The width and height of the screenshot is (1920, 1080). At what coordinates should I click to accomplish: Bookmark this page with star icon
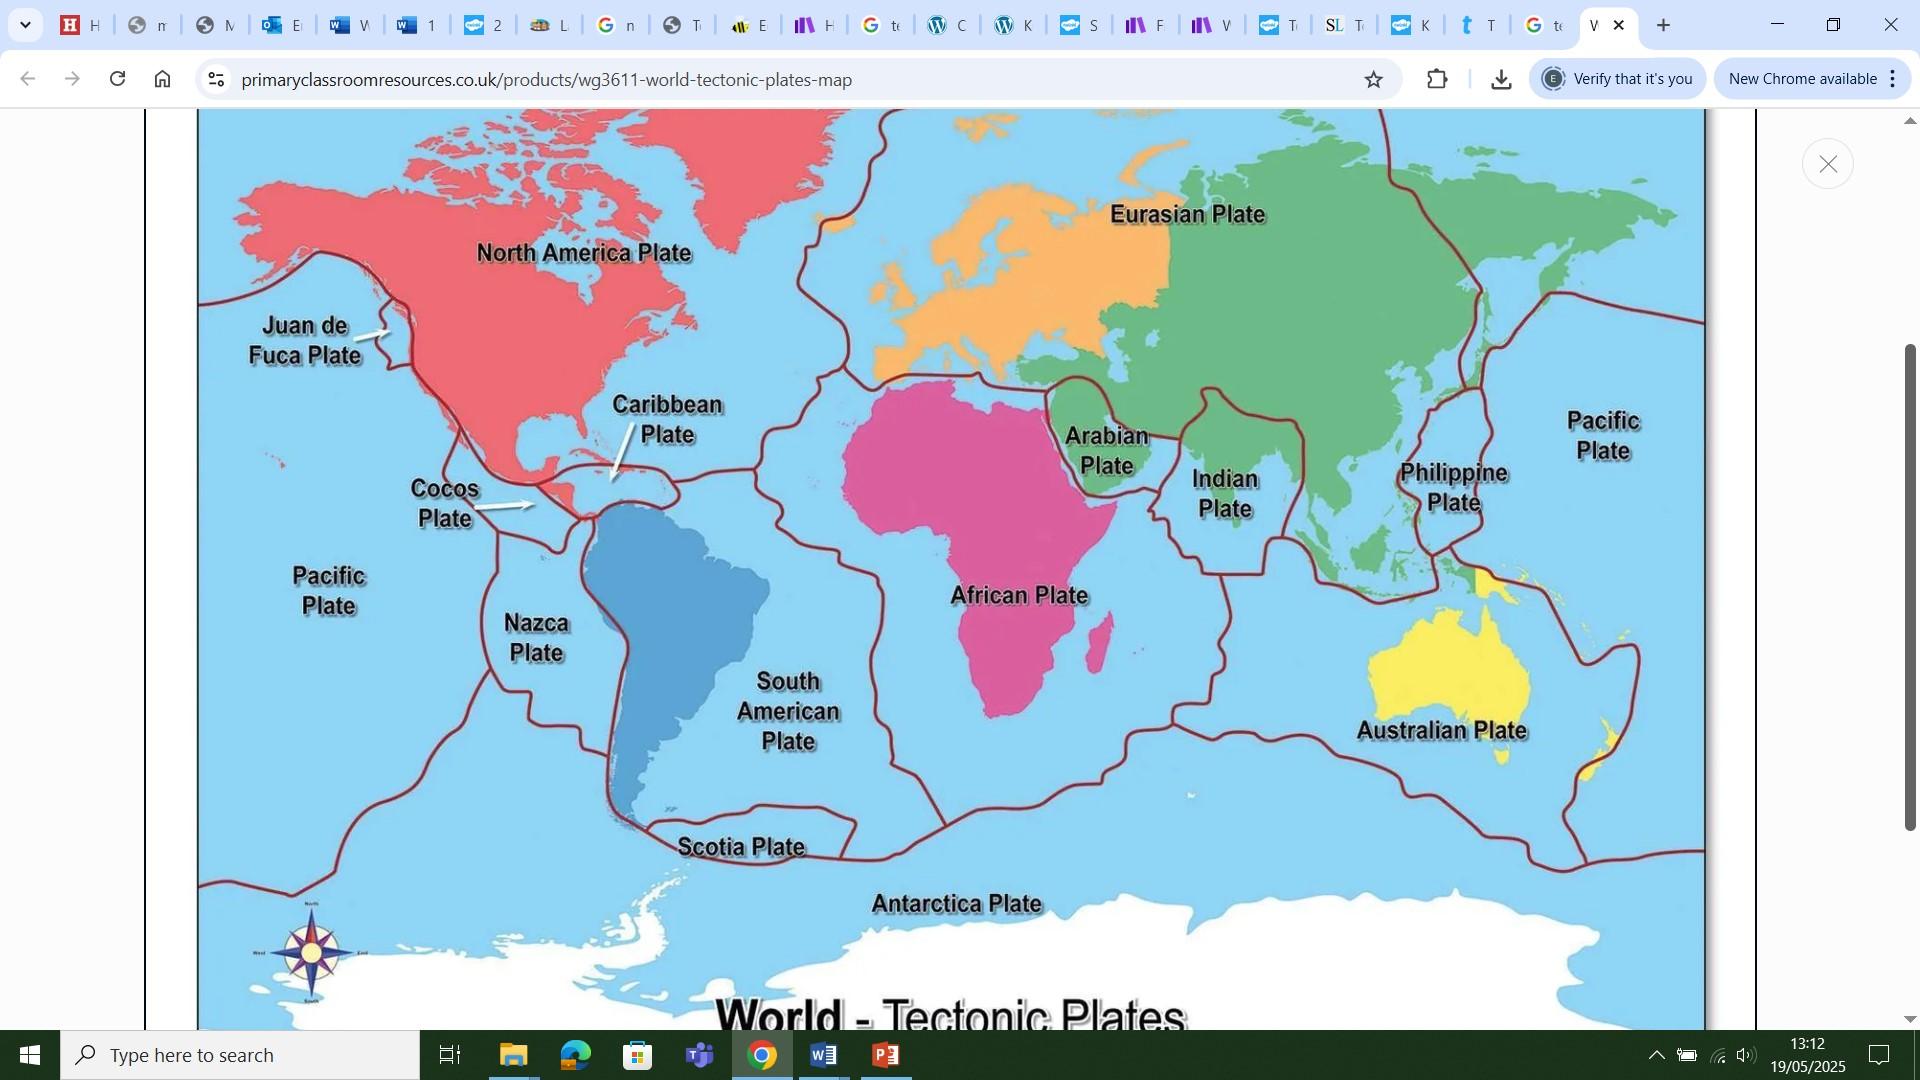[1374, 79]
